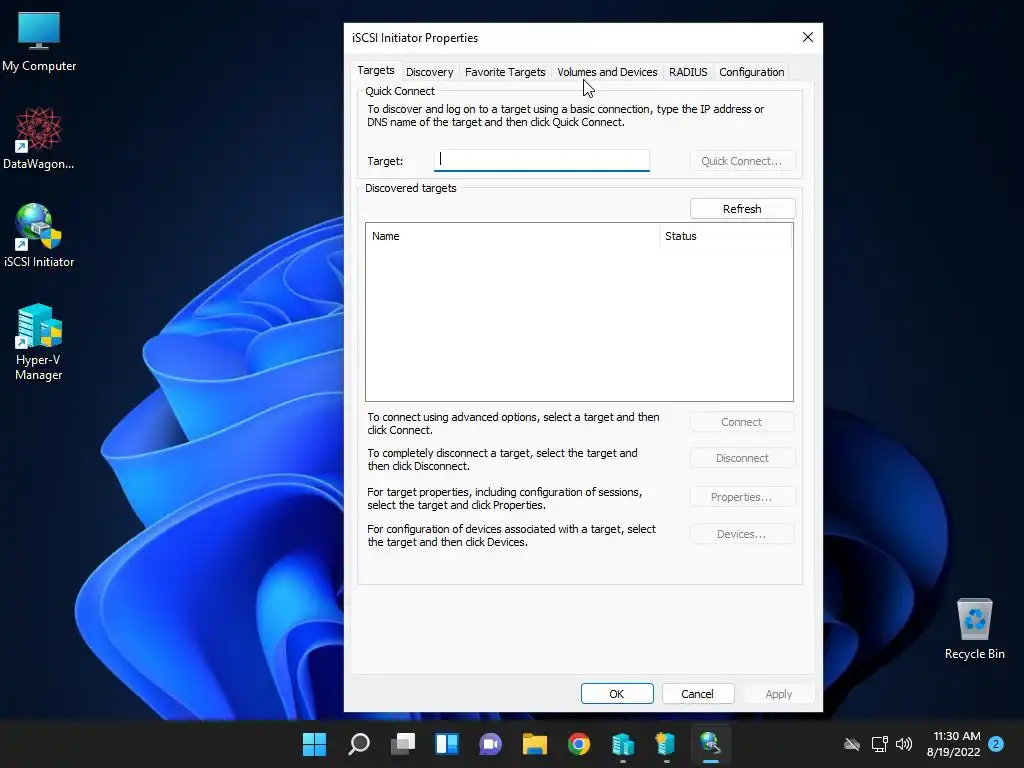Open the notification count badge

point(996,744)
